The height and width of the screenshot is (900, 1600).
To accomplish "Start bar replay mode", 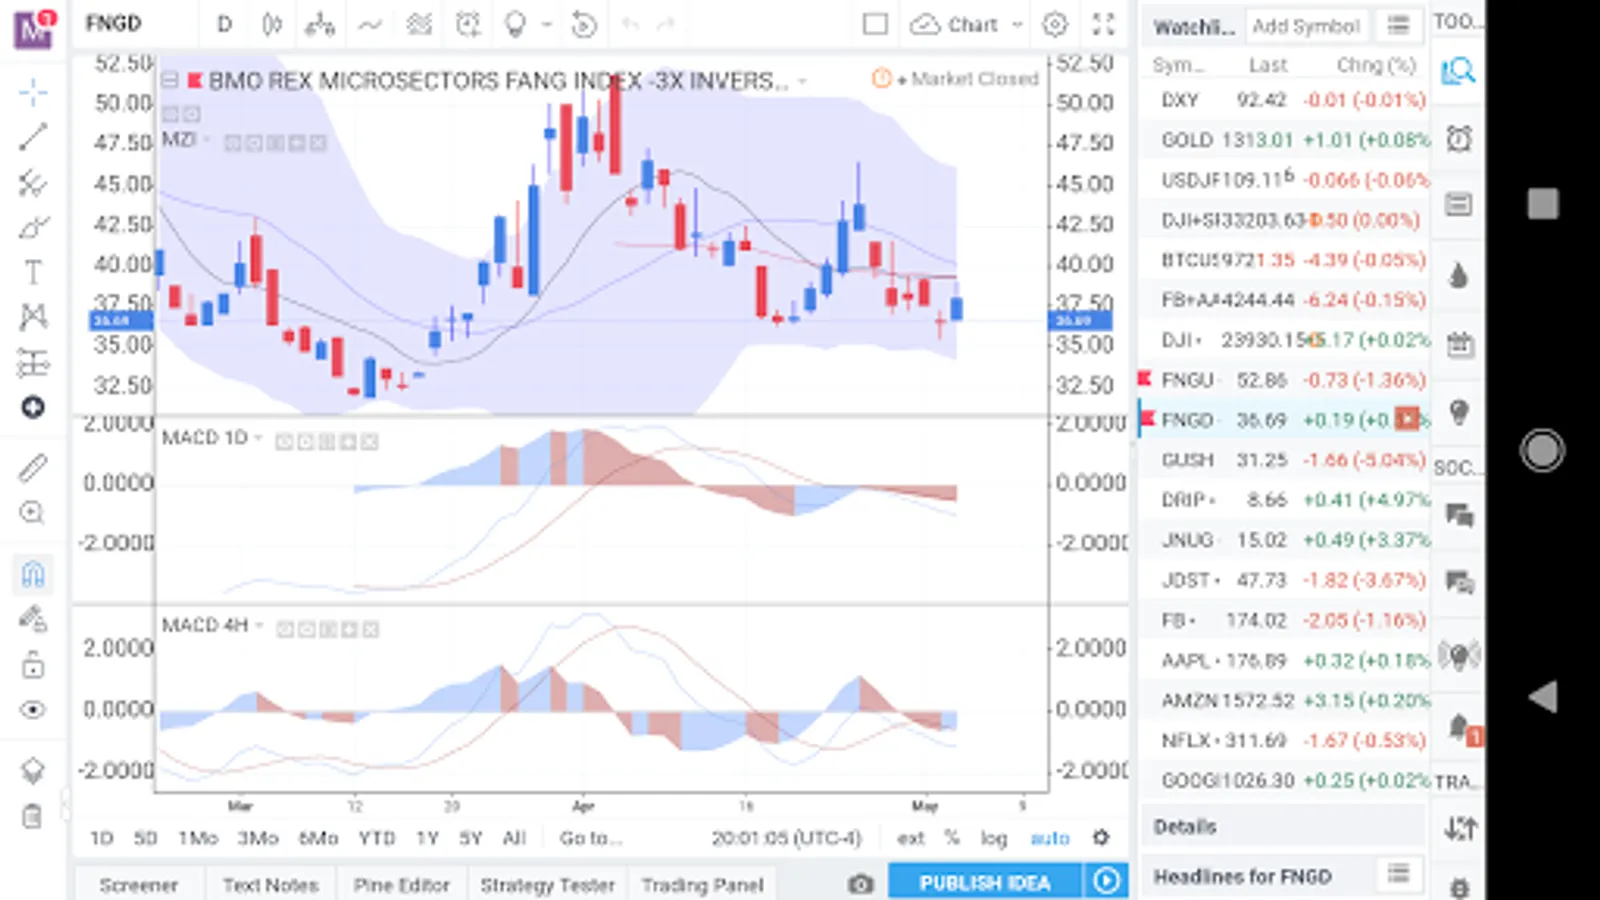I will (x=584, y=24).
